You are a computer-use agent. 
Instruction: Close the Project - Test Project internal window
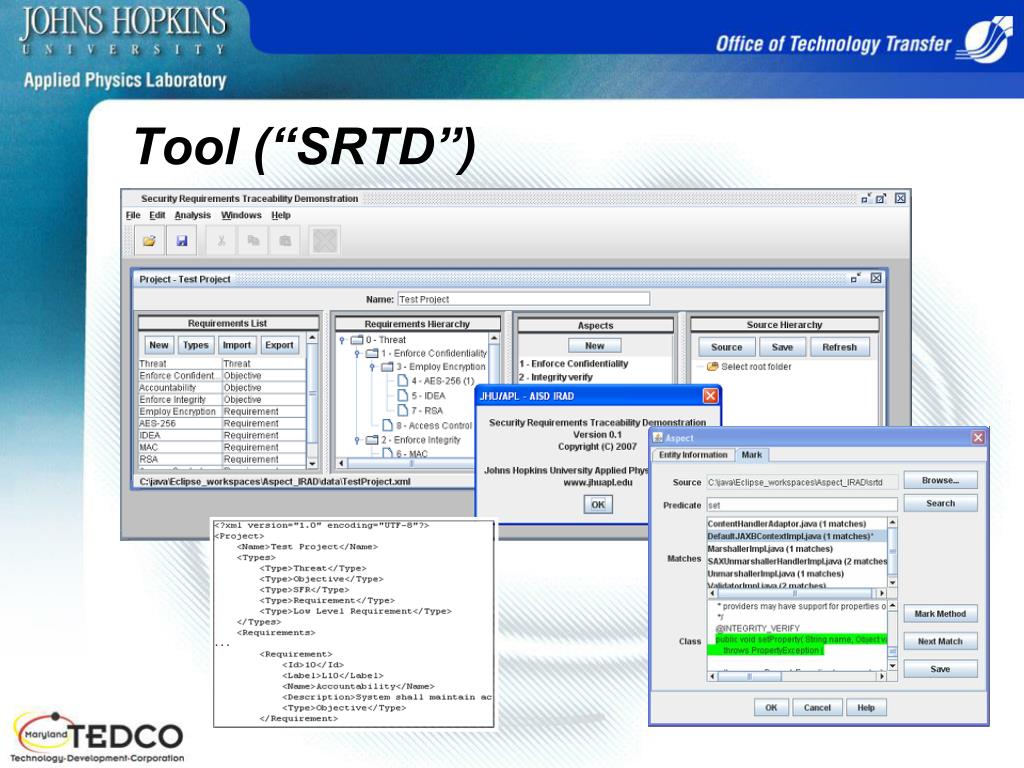(876, 278)
